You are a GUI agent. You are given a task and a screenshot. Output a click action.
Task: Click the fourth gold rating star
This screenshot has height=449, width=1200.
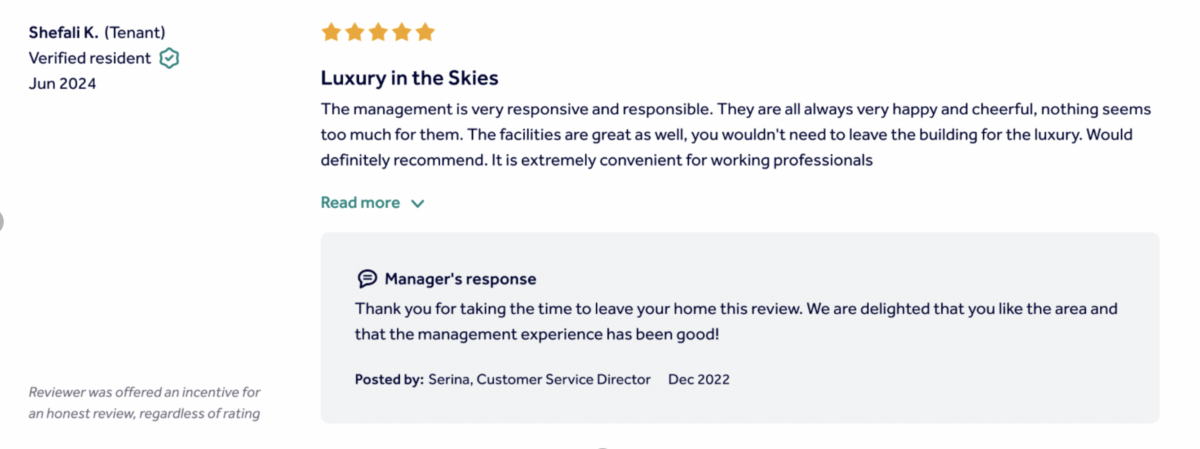tap(402, 32)
